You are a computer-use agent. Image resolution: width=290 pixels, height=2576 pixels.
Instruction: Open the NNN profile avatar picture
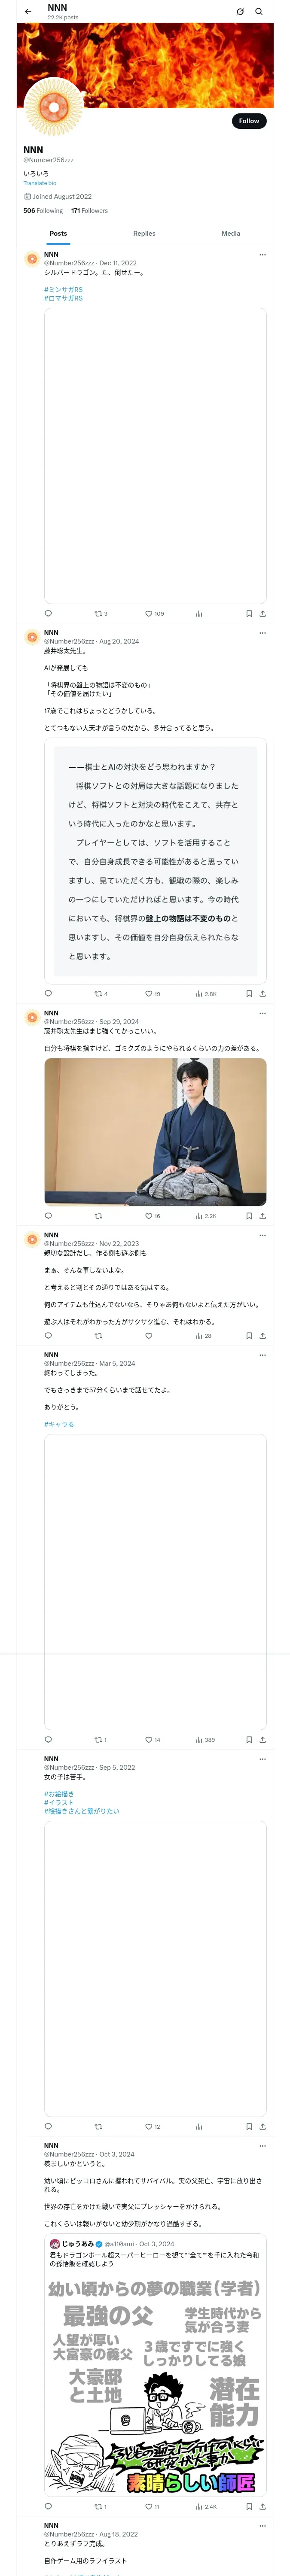click(x=53, y=107)
